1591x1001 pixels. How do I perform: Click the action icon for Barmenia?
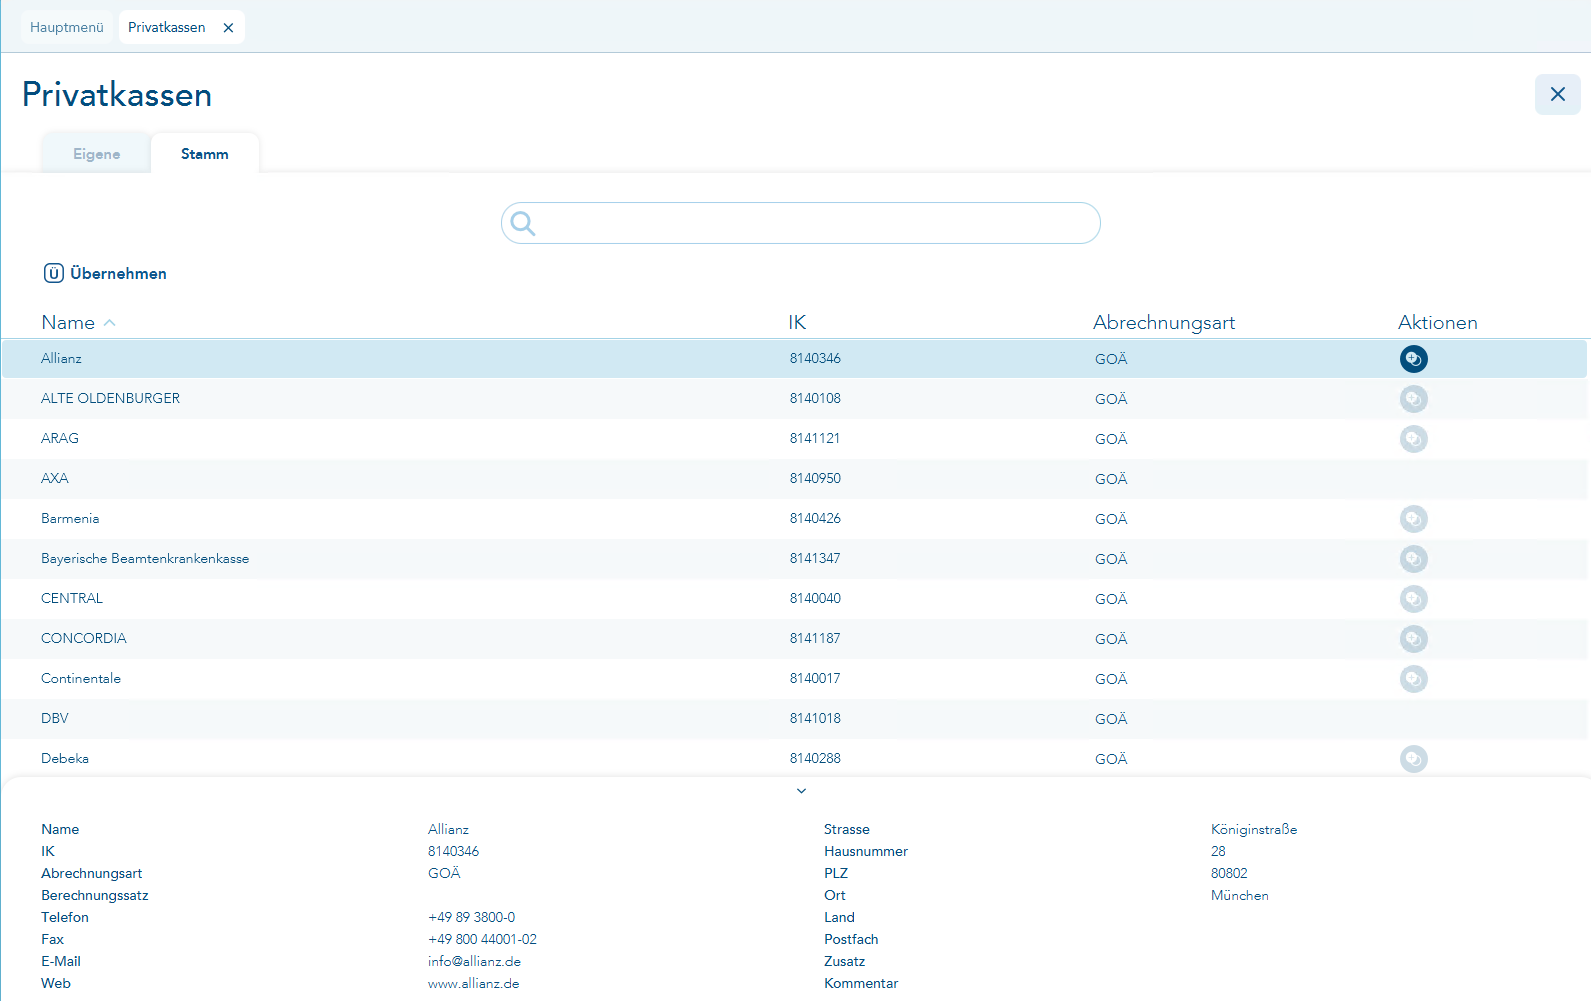click(x=1413, y=519)
